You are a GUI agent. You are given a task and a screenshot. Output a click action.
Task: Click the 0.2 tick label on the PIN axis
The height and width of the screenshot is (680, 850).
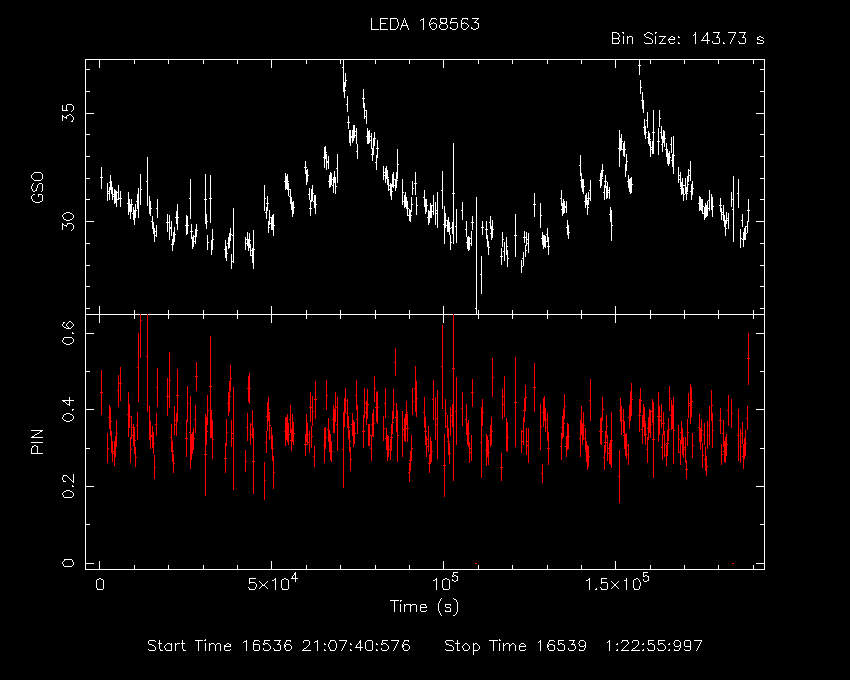coord(68,486)
